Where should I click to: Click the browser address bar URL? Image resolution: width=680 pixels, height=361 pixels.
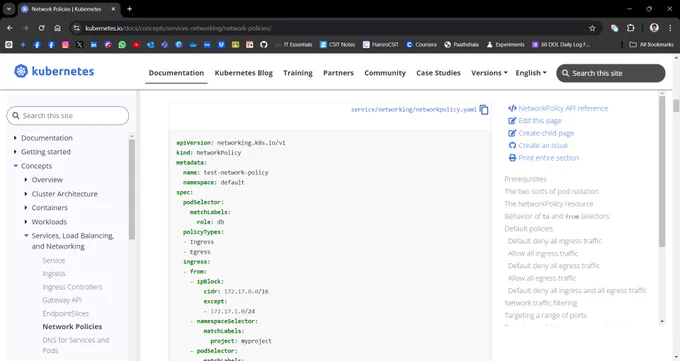178,28
